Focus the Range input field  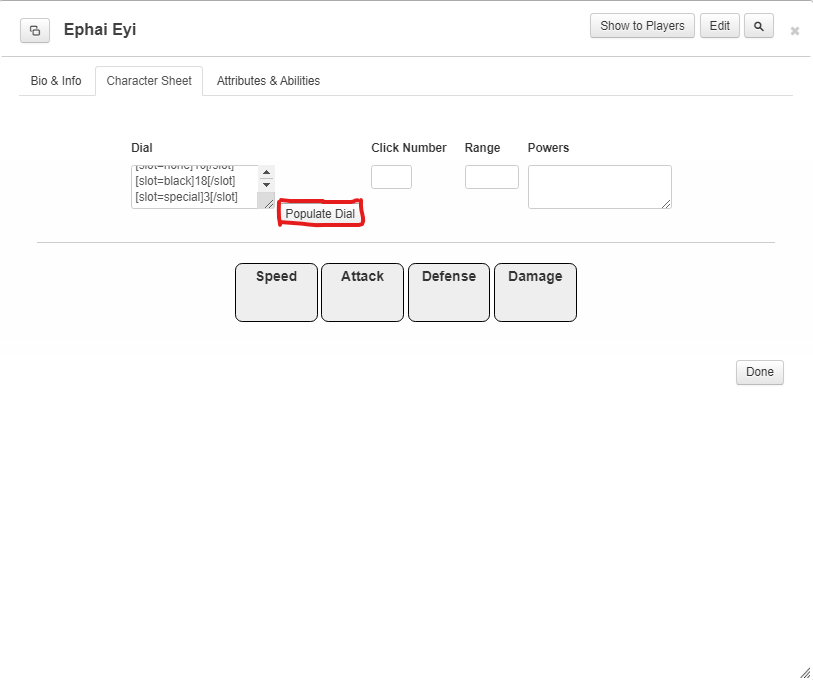(492, 177)
